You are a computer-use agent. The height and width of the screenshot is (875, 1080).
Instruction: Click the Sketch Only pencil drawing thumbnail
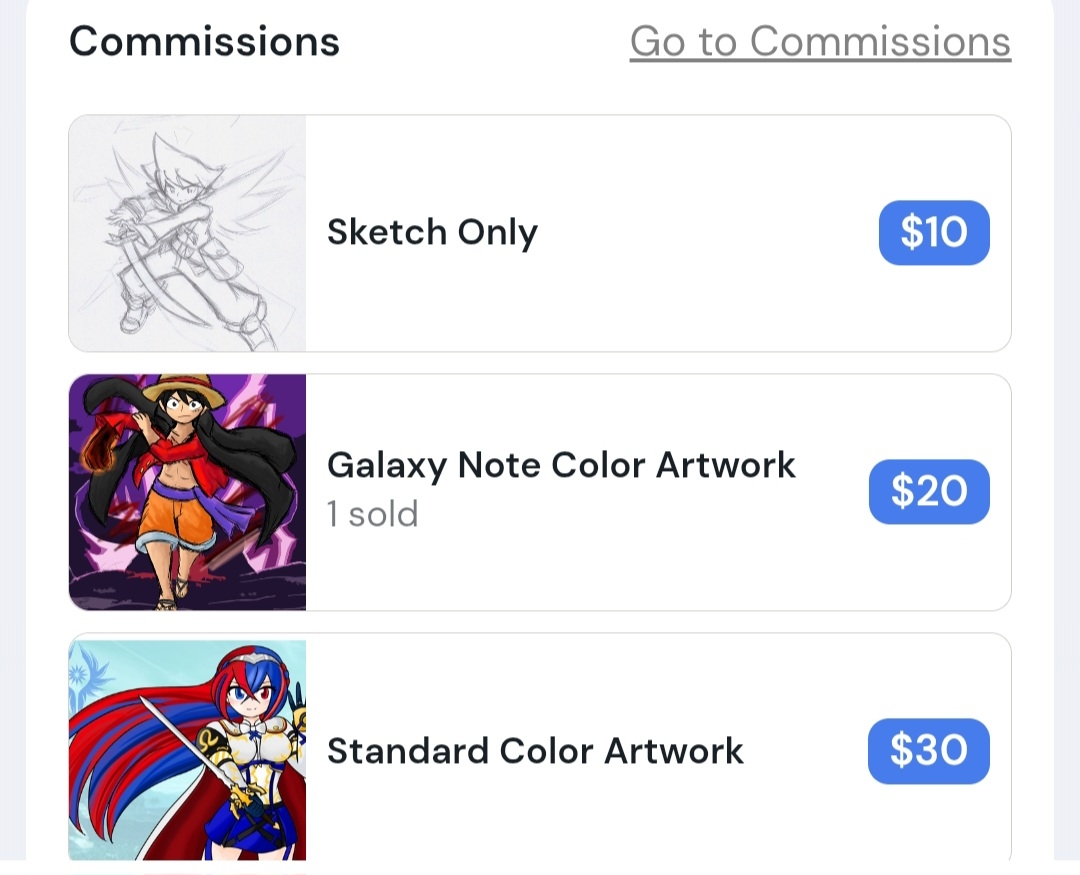click(187, 233)
